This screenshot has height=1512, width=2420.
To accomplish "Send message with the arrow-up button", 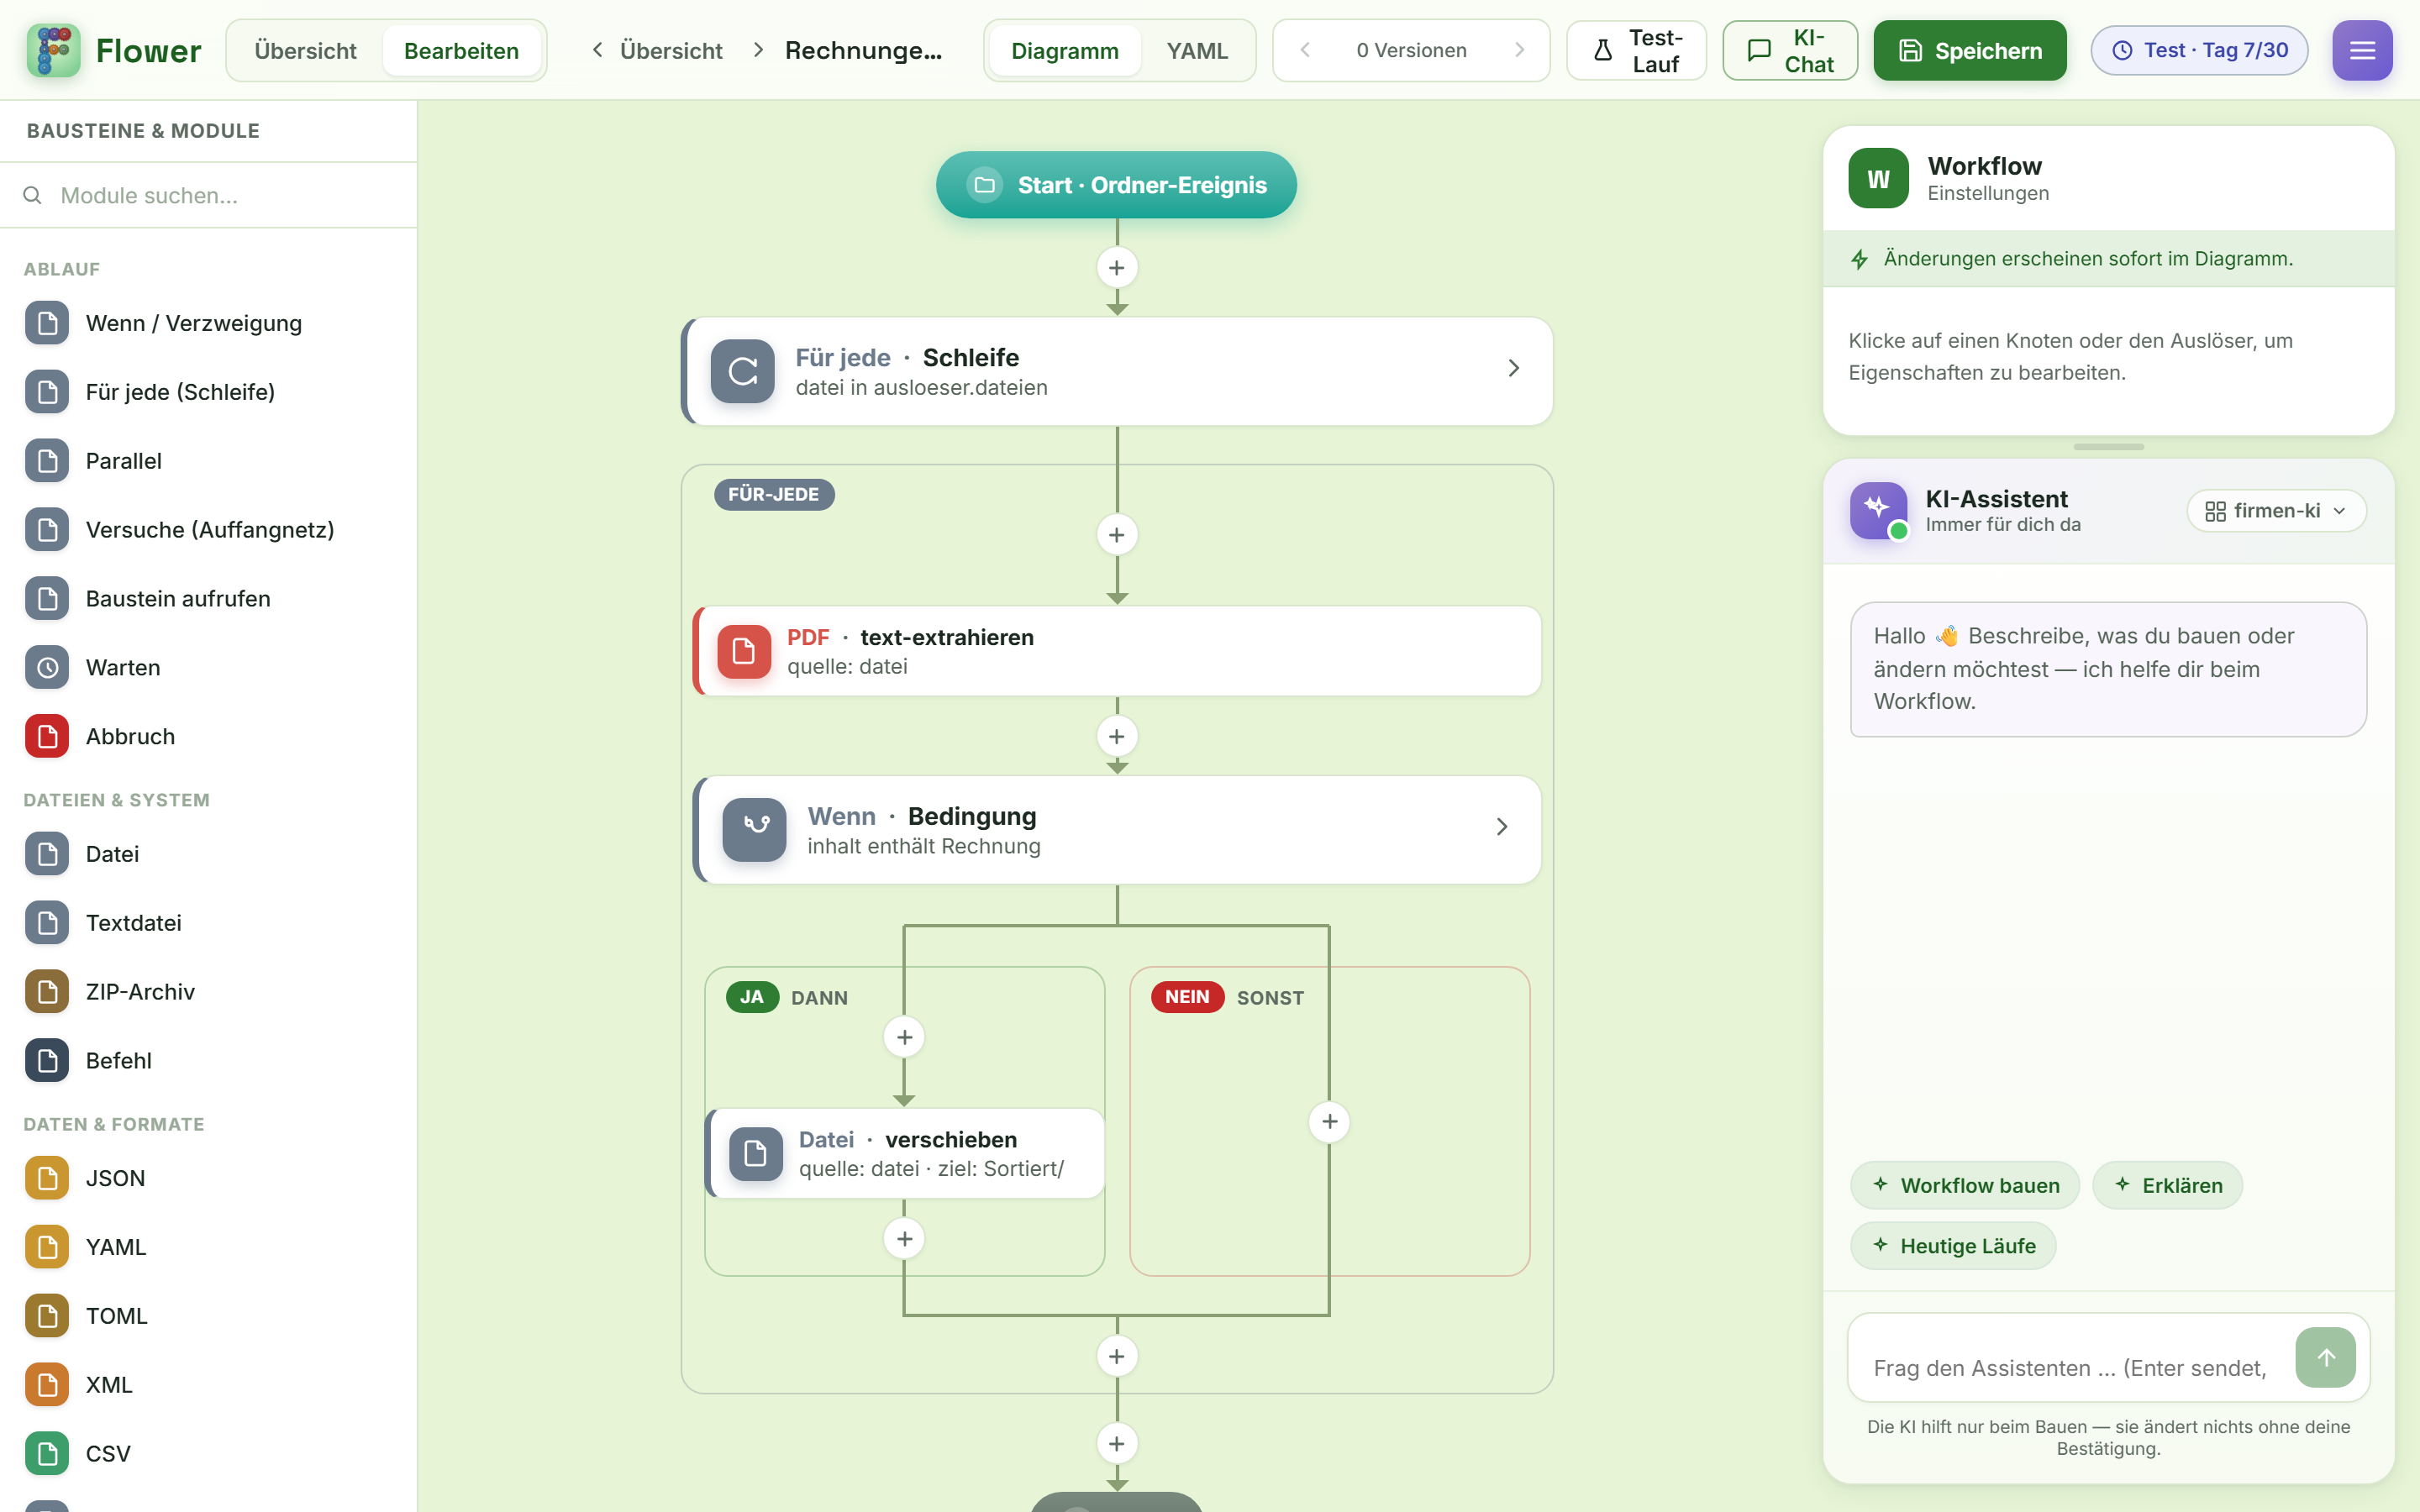I will coord(2325,1357).
